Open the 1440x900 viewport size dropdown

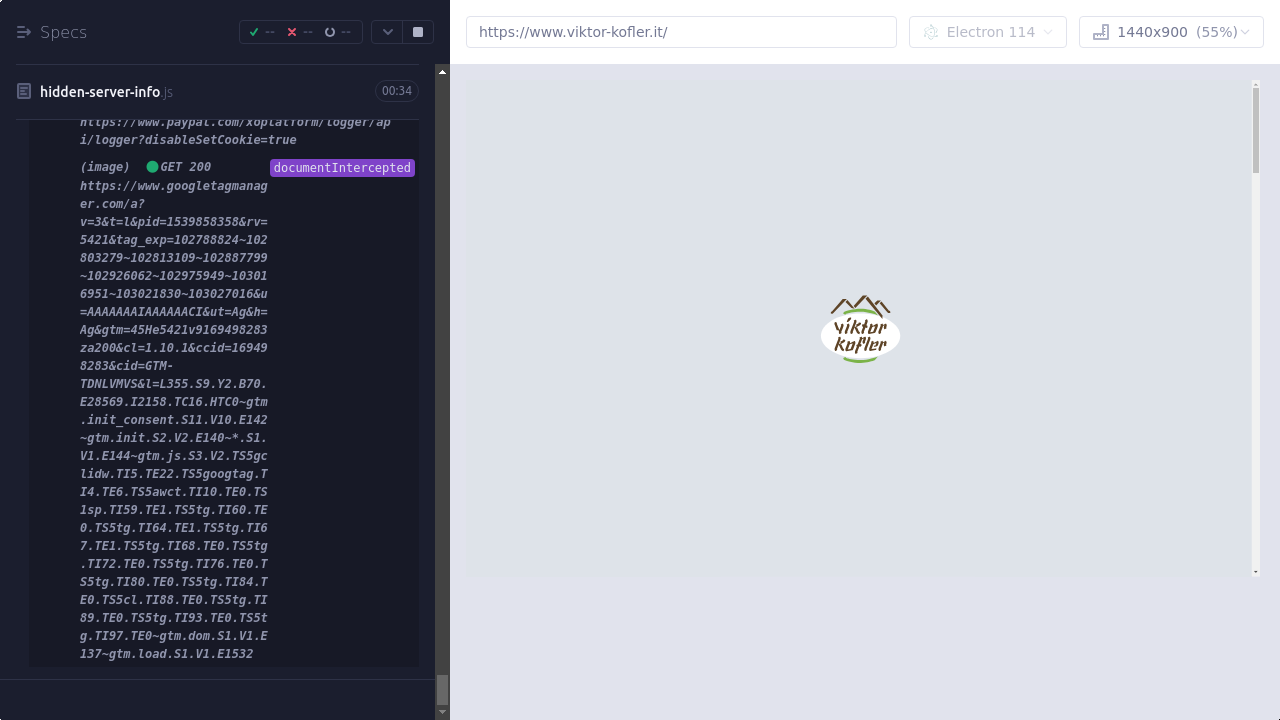pyautogui.click(x=1171, y=32)
